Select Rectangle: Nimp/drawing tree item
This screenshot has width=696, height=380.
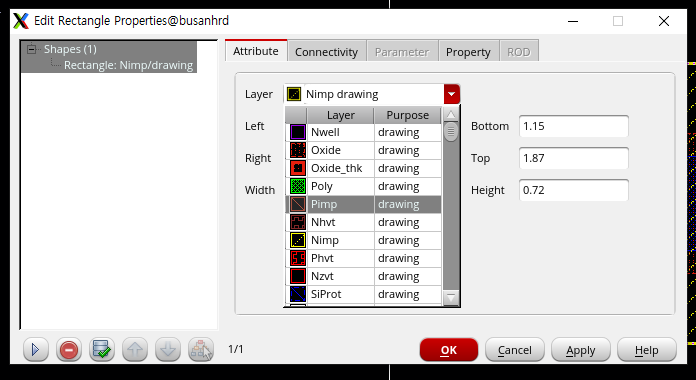coord(128,65)
